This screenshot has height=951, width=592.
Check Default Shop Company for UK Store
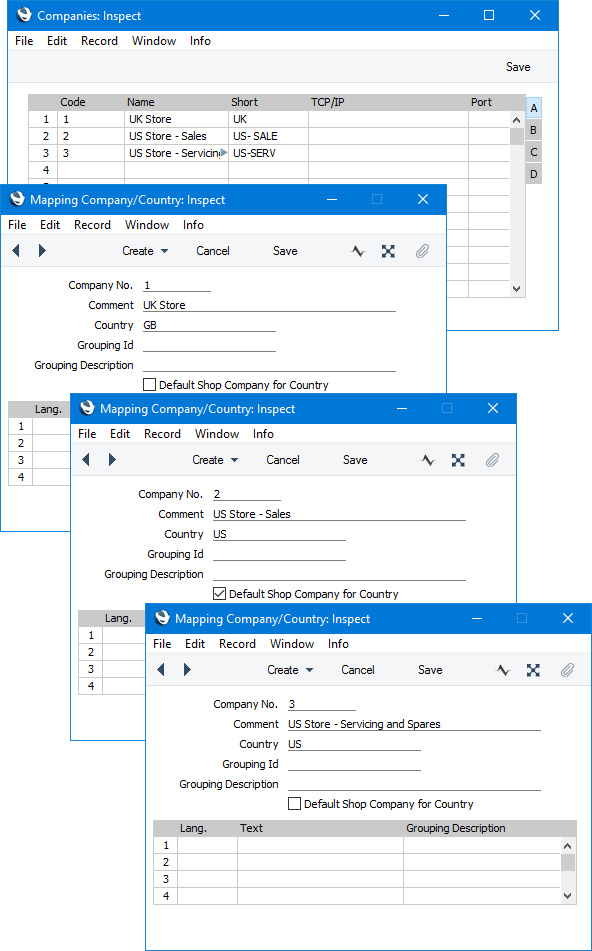click(149, 385)
